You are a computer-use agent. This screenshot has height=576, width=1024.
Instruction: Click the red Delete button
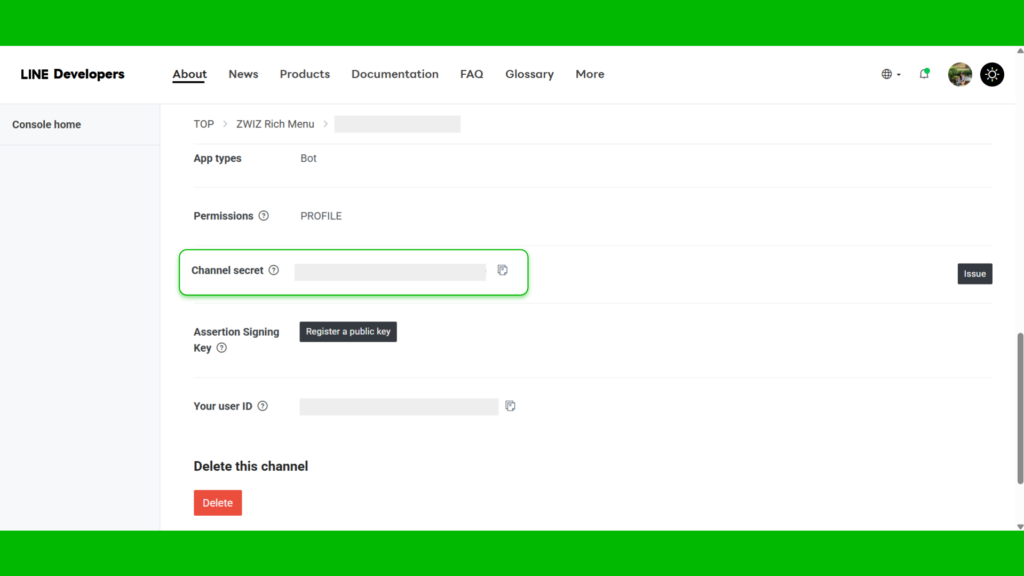coord(217,503)
